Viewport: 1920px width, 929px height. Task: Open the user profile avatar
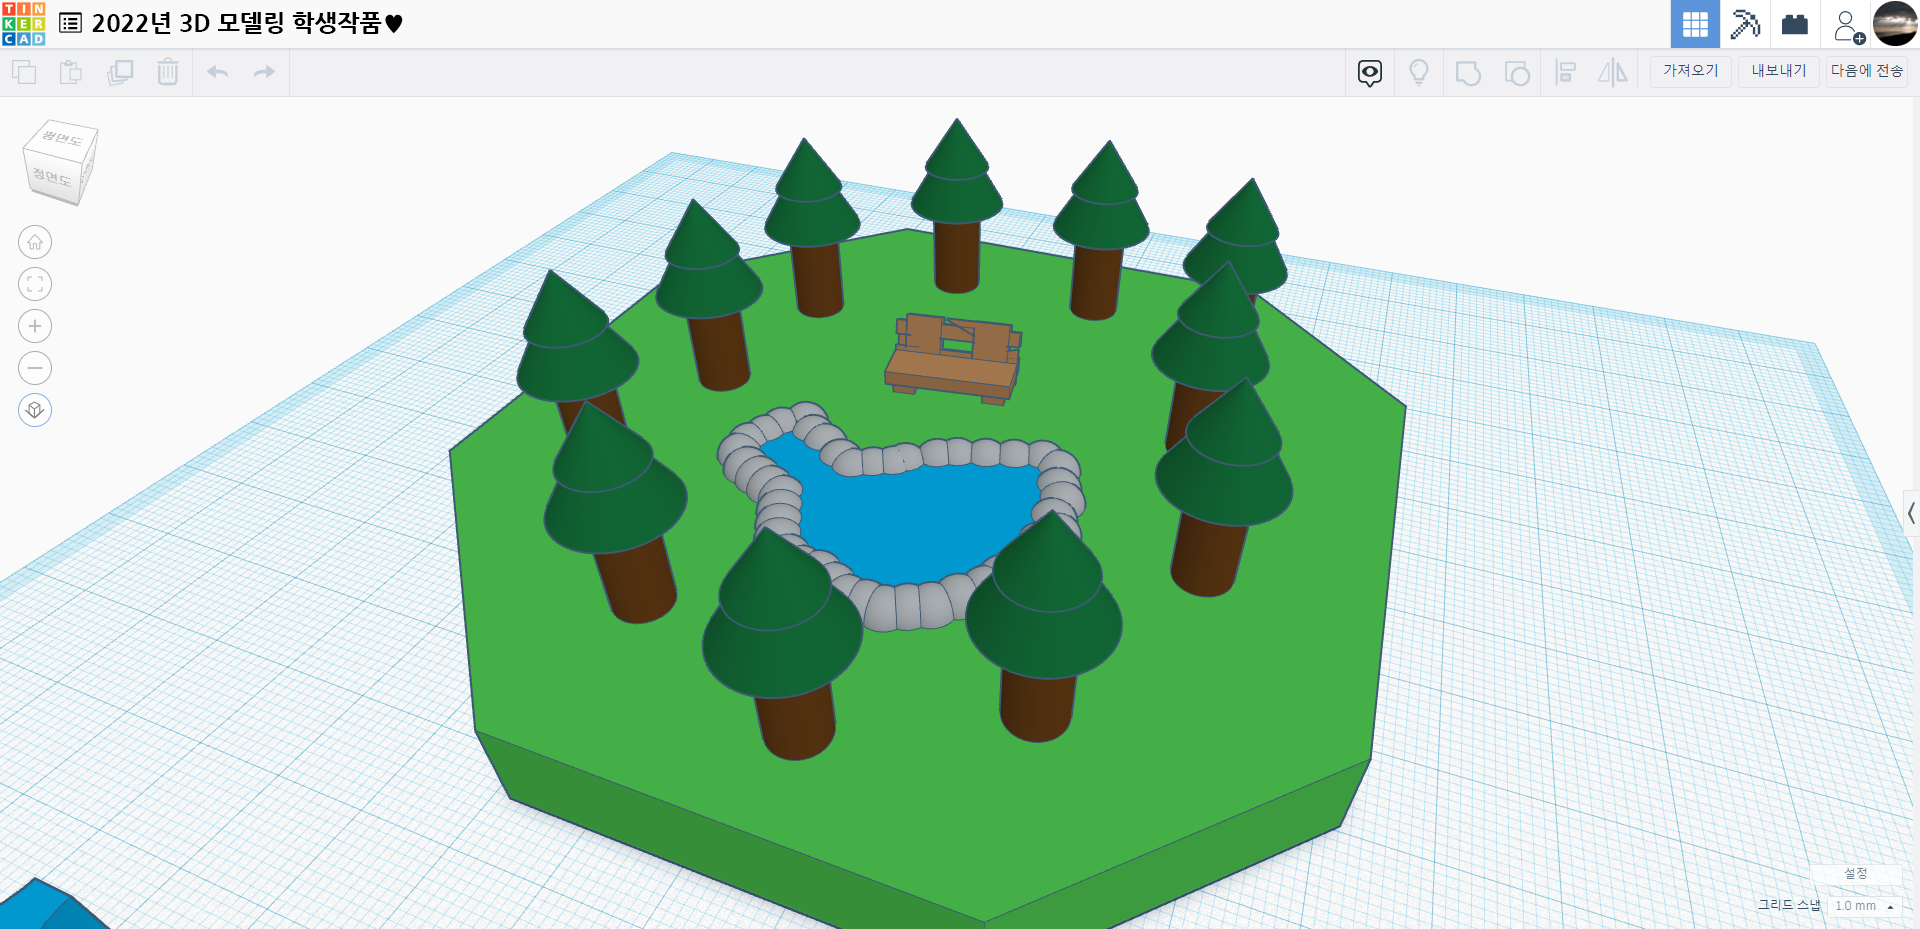point(1895,24)
